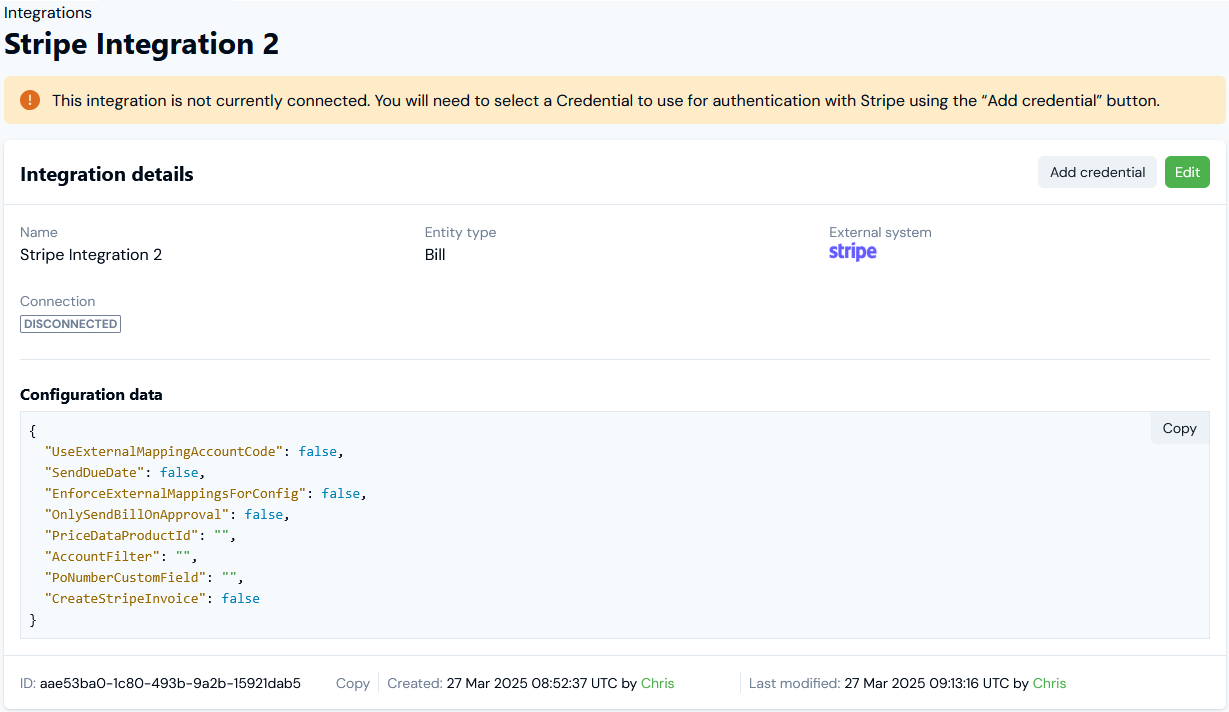Click the Entity type value Bill

[x=435, y=255]
